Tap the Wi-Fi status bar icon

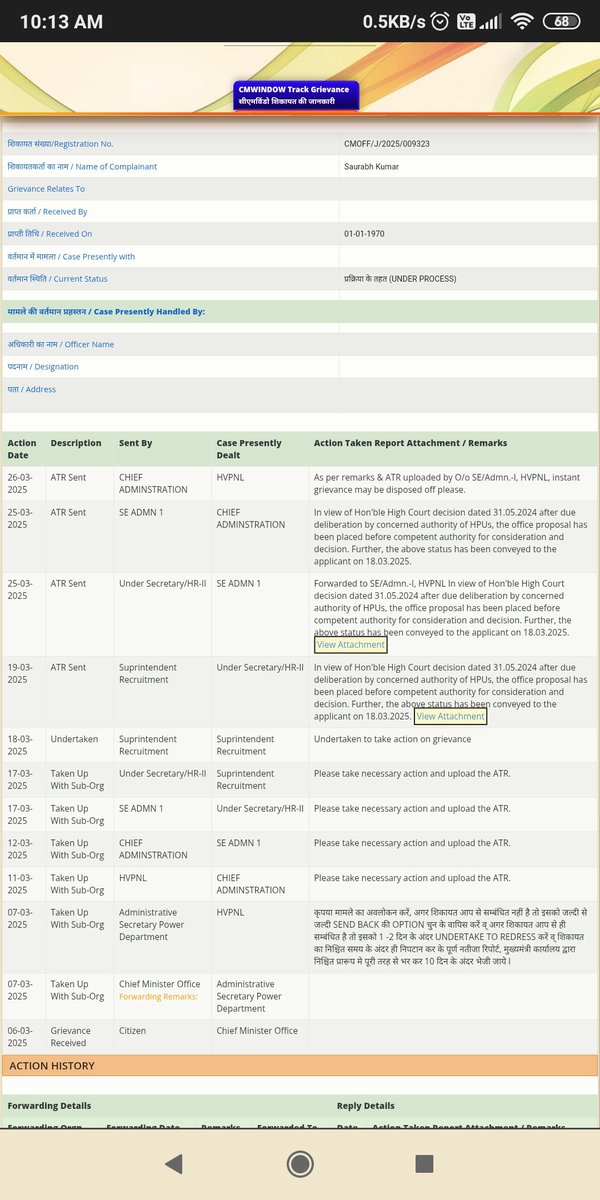tap(521, 21)
